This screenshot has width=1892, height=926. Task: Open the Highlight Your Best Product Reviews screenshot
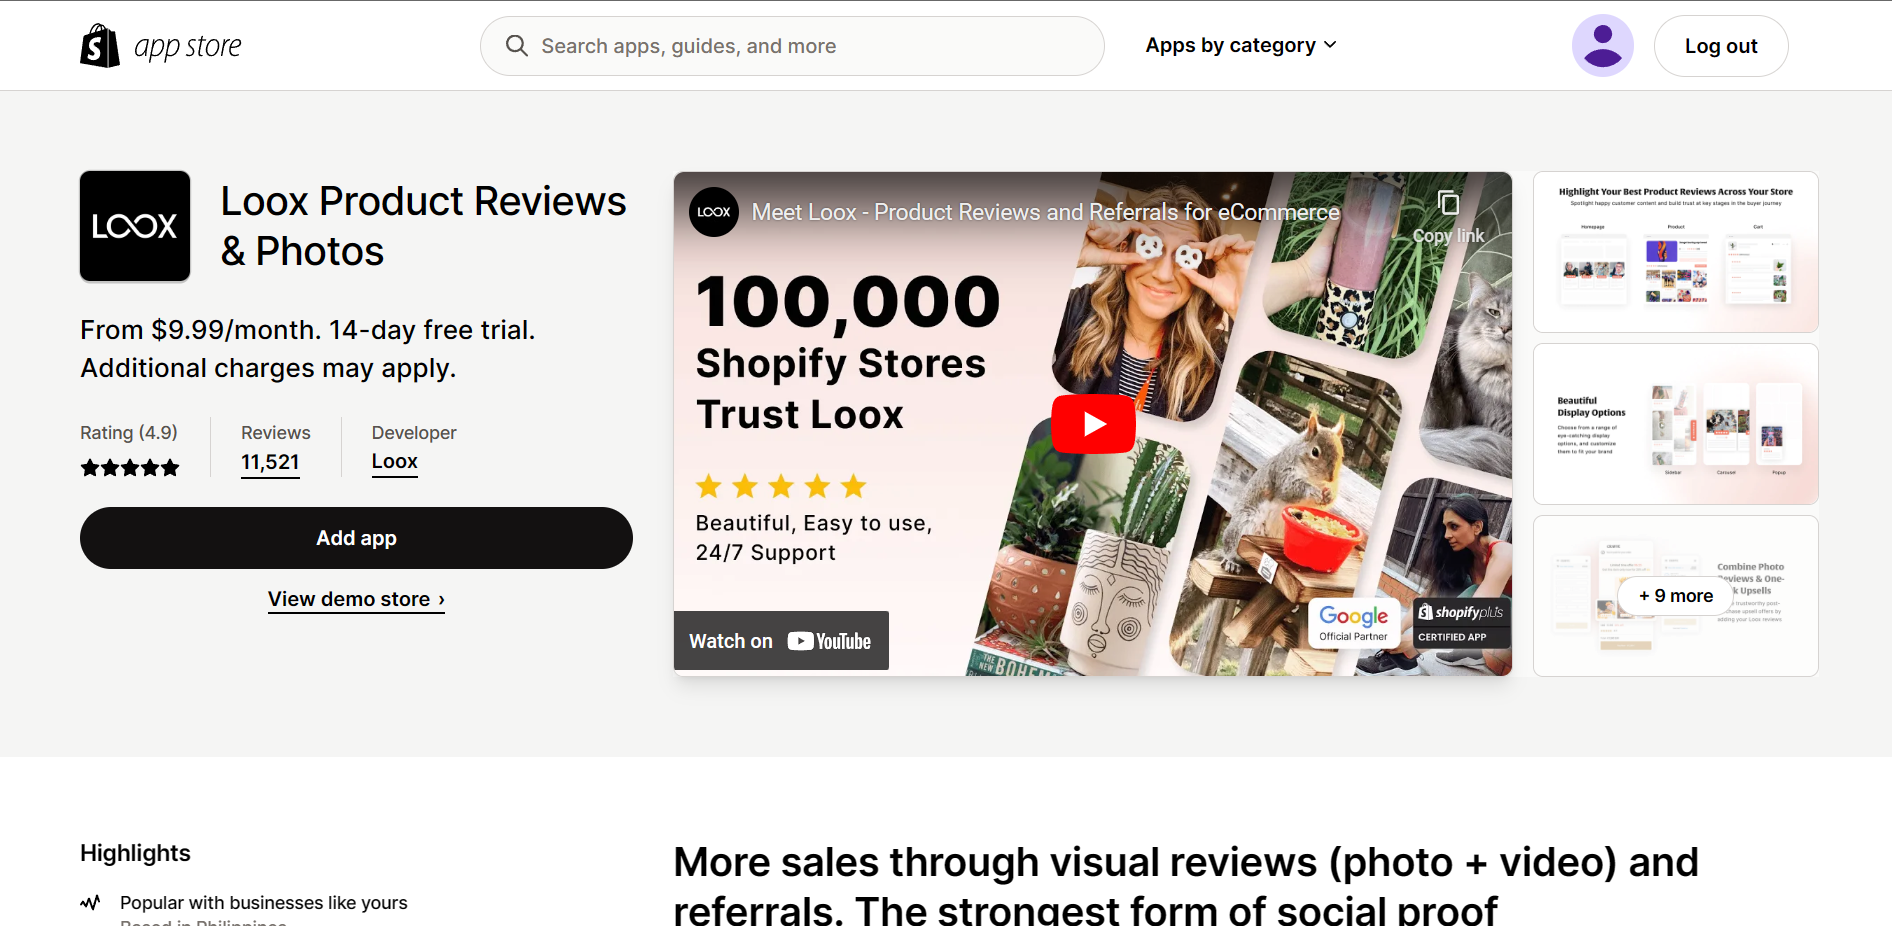pos(1675,252)
